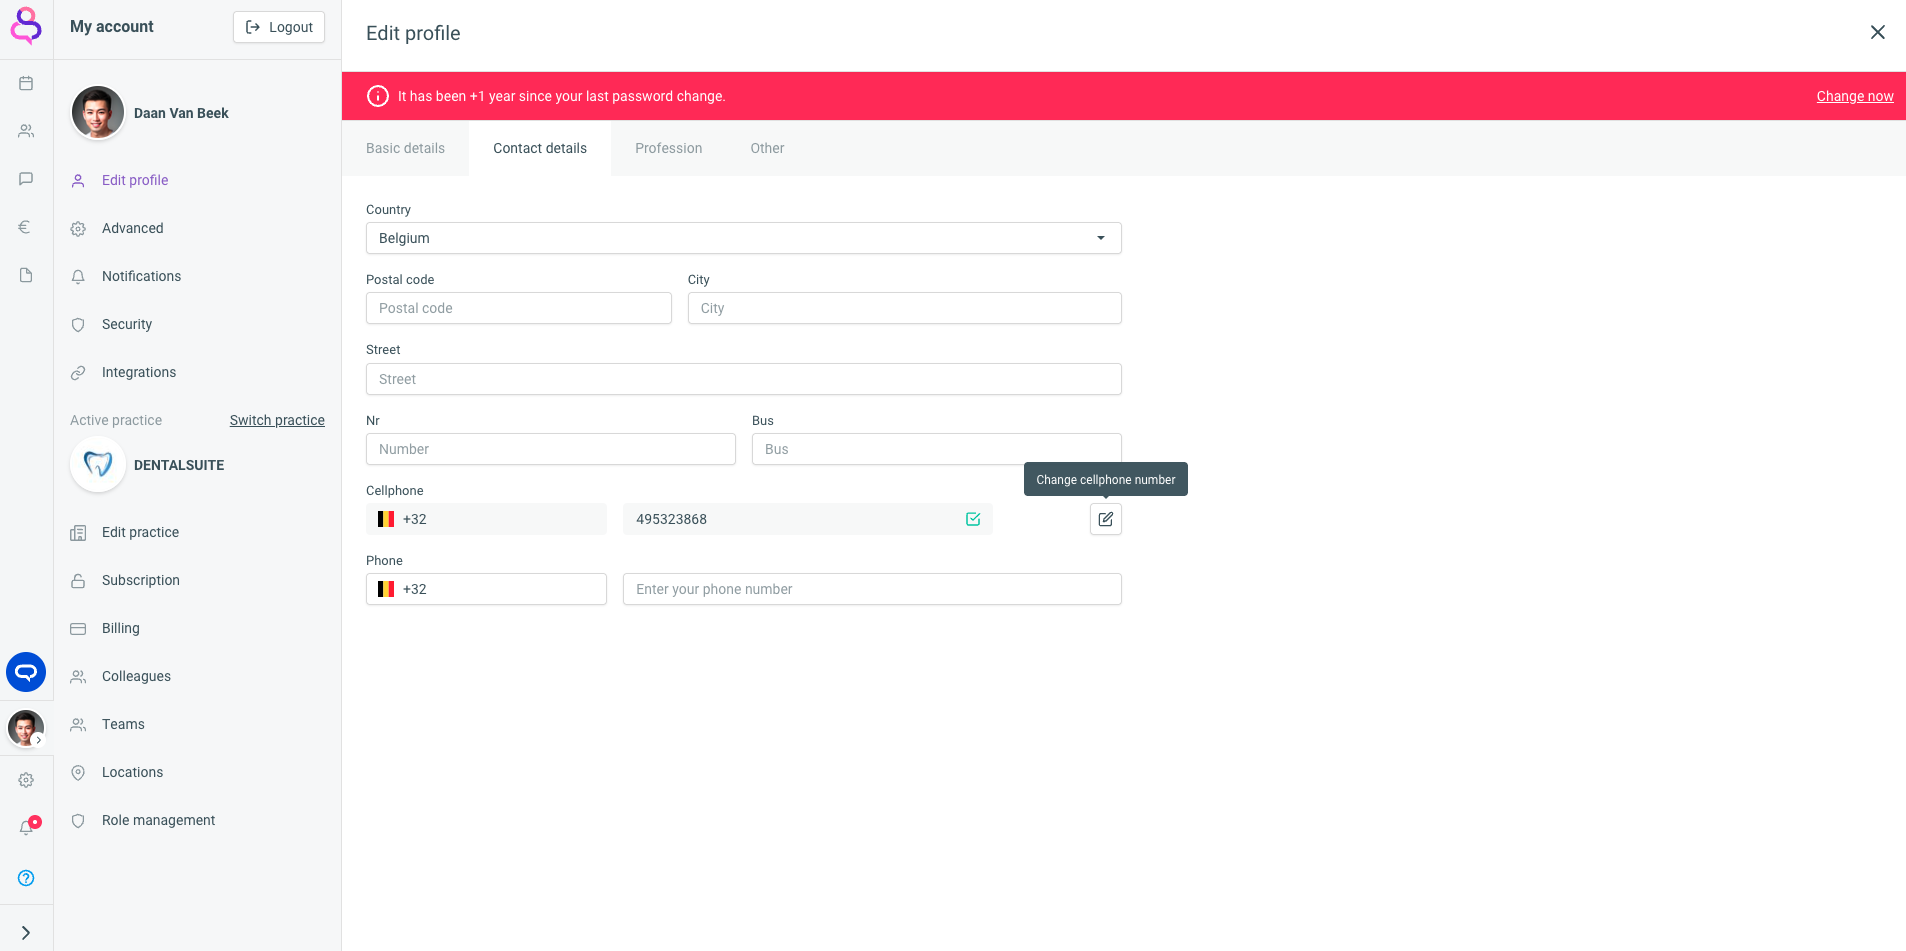Switch to the Profession tab
1906x951 pixels.
point(668,148)
